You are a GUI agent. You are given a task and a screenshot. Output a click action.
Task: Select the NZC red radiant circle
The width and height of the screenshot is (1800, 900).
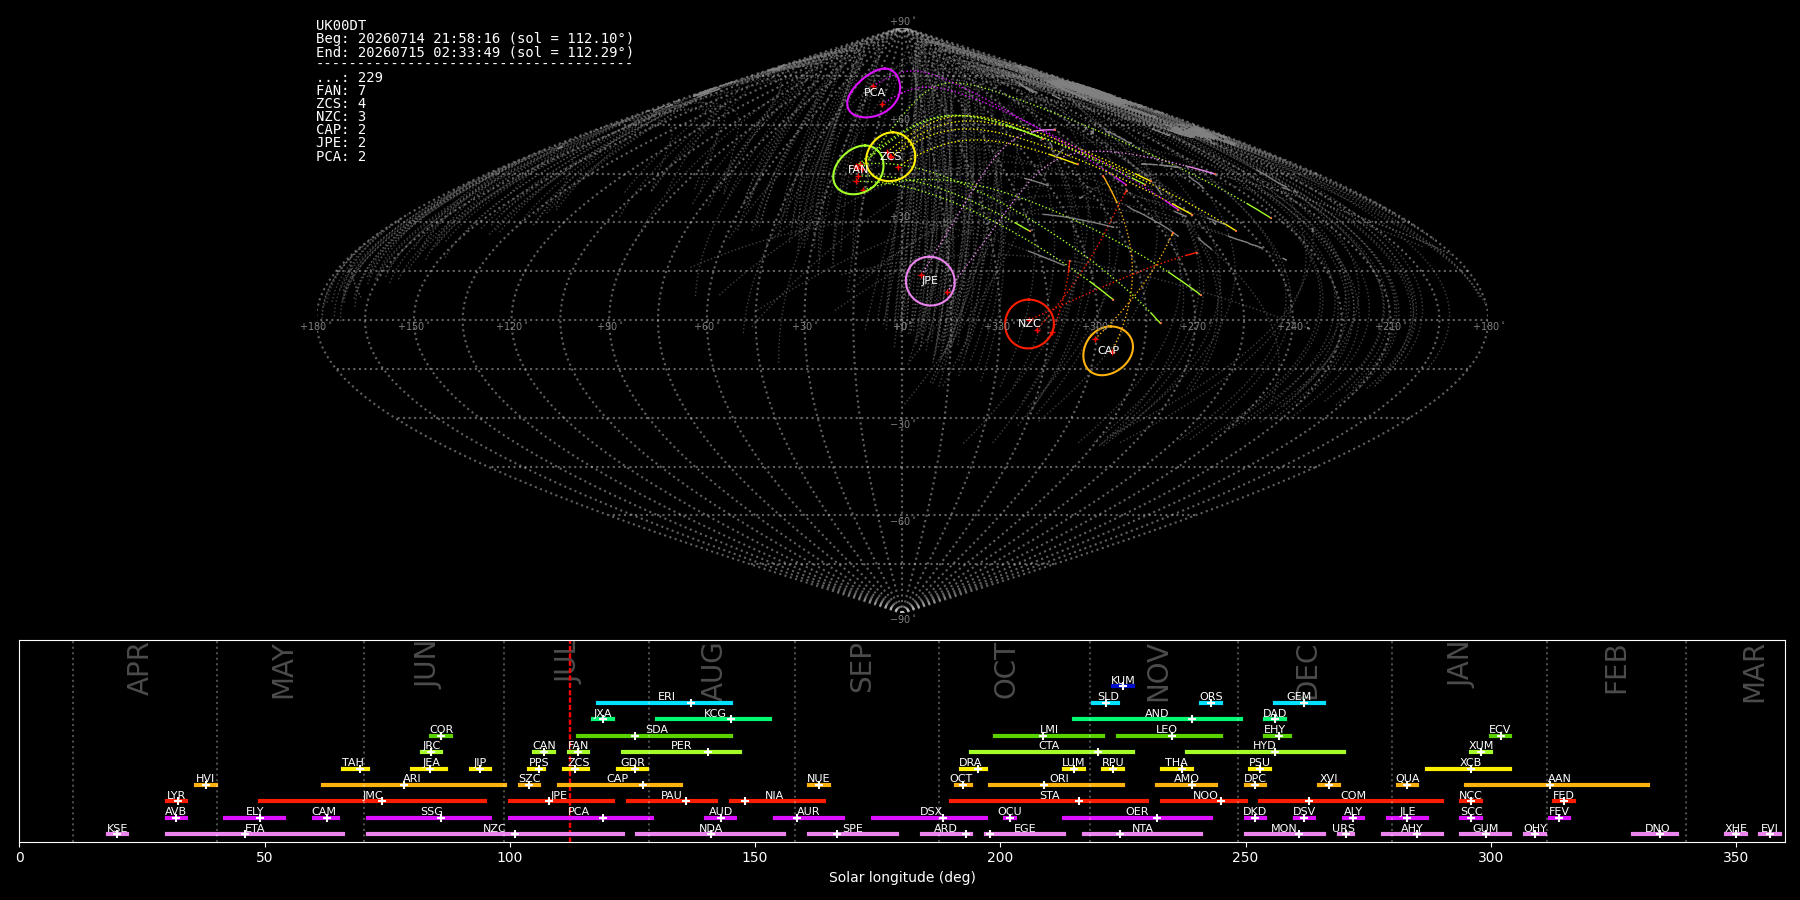1029,324
